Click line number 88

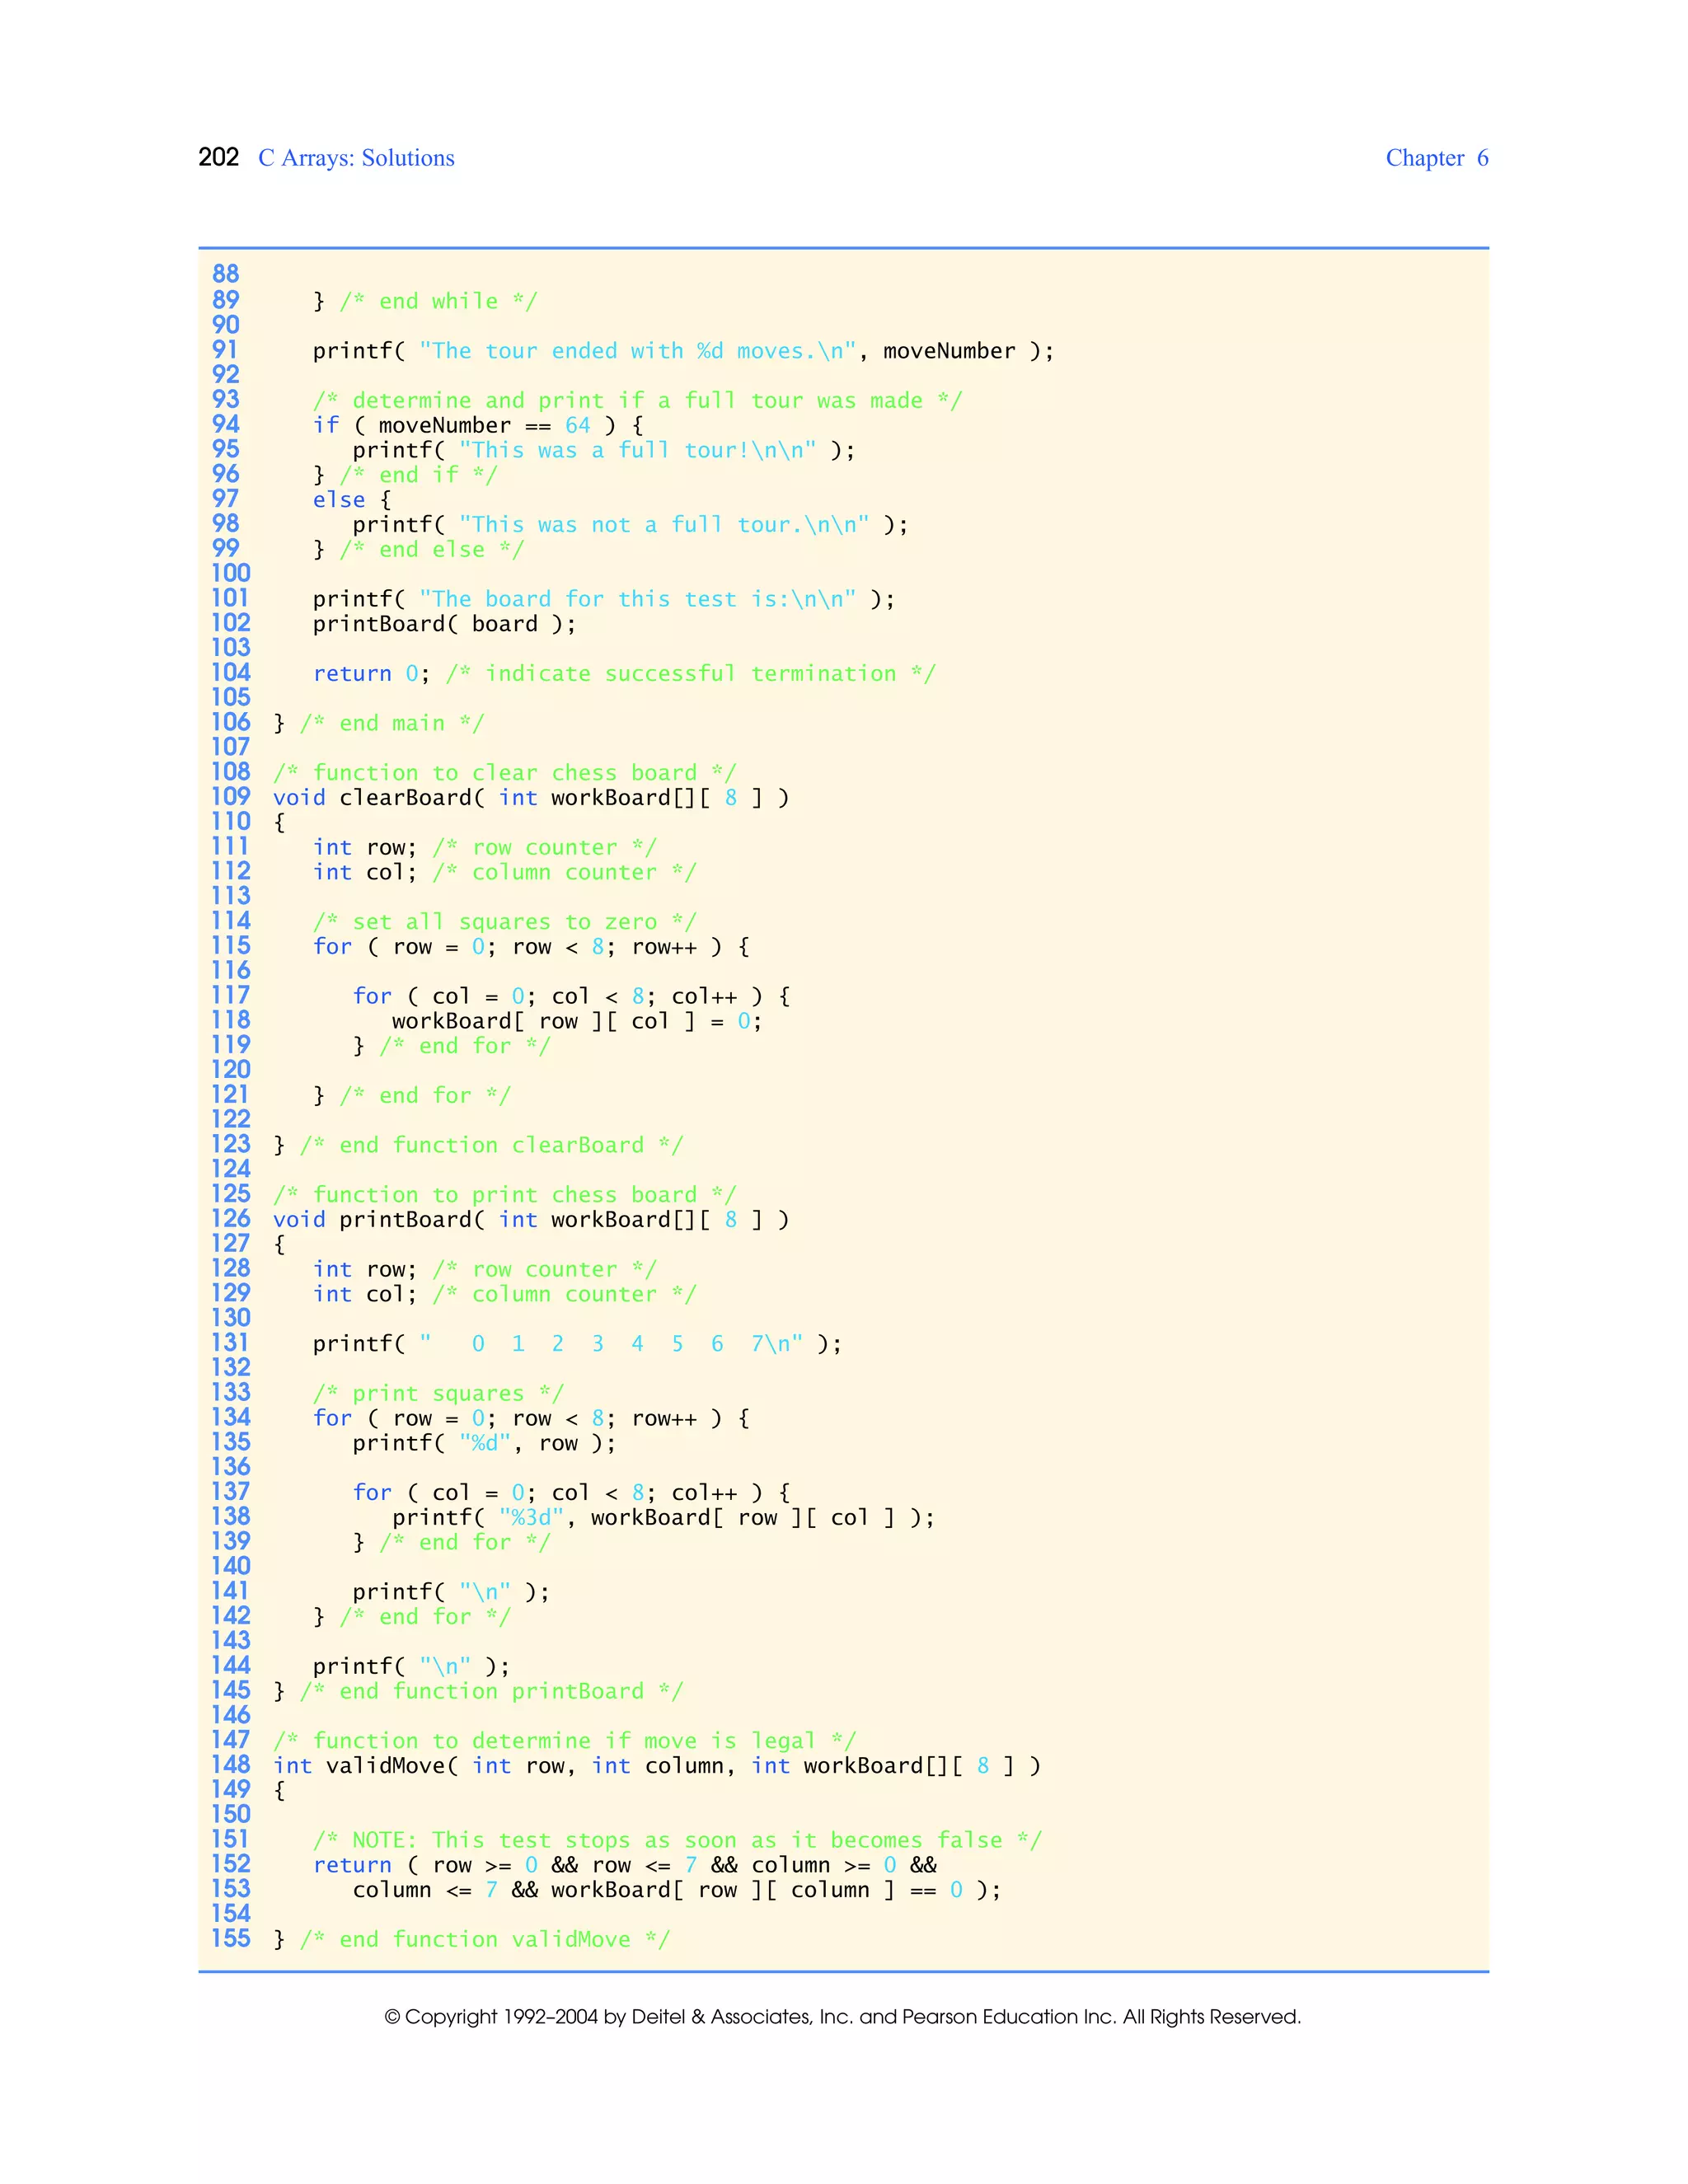[x=225, y=274]
